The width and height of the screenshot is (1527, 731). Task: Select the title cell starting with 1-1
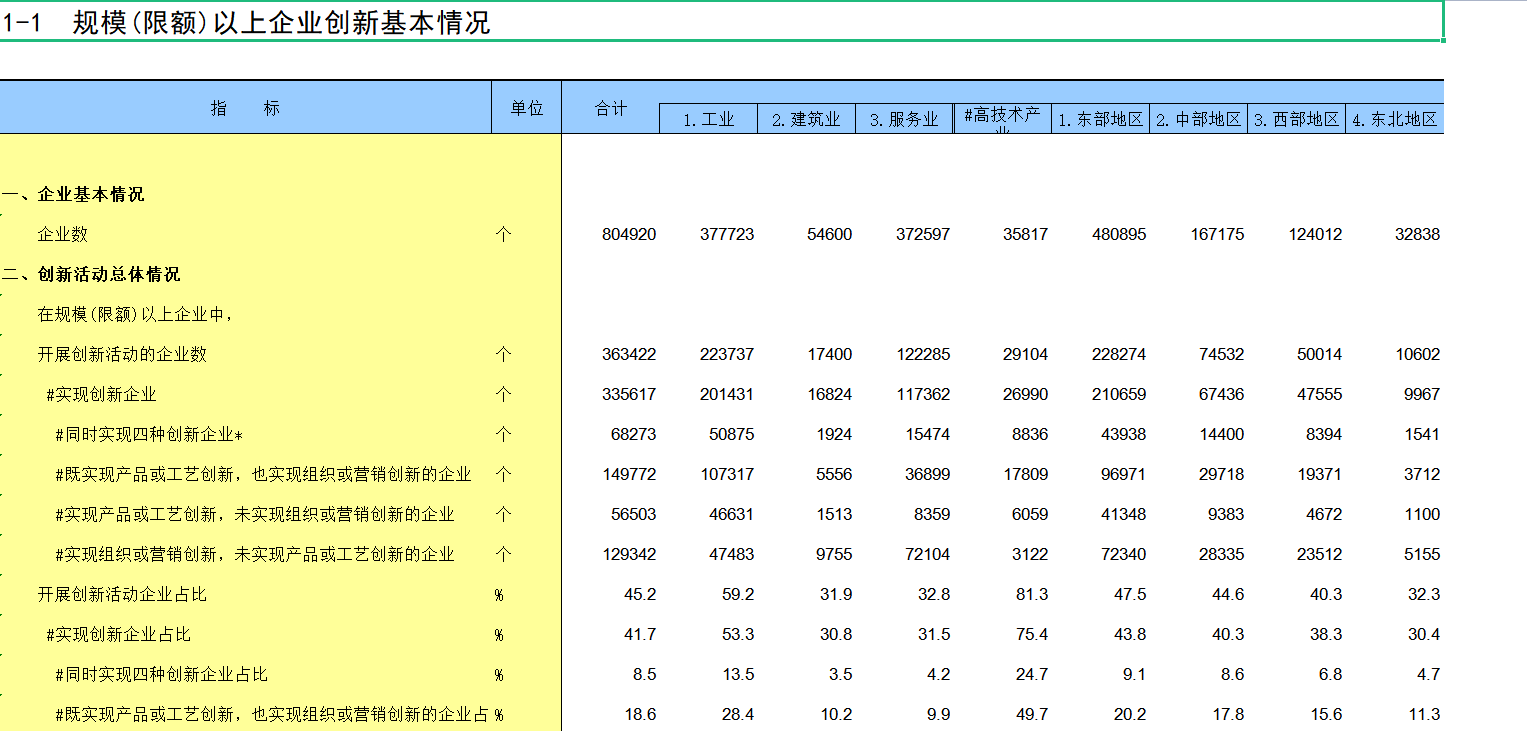click(x=246, y=23)
